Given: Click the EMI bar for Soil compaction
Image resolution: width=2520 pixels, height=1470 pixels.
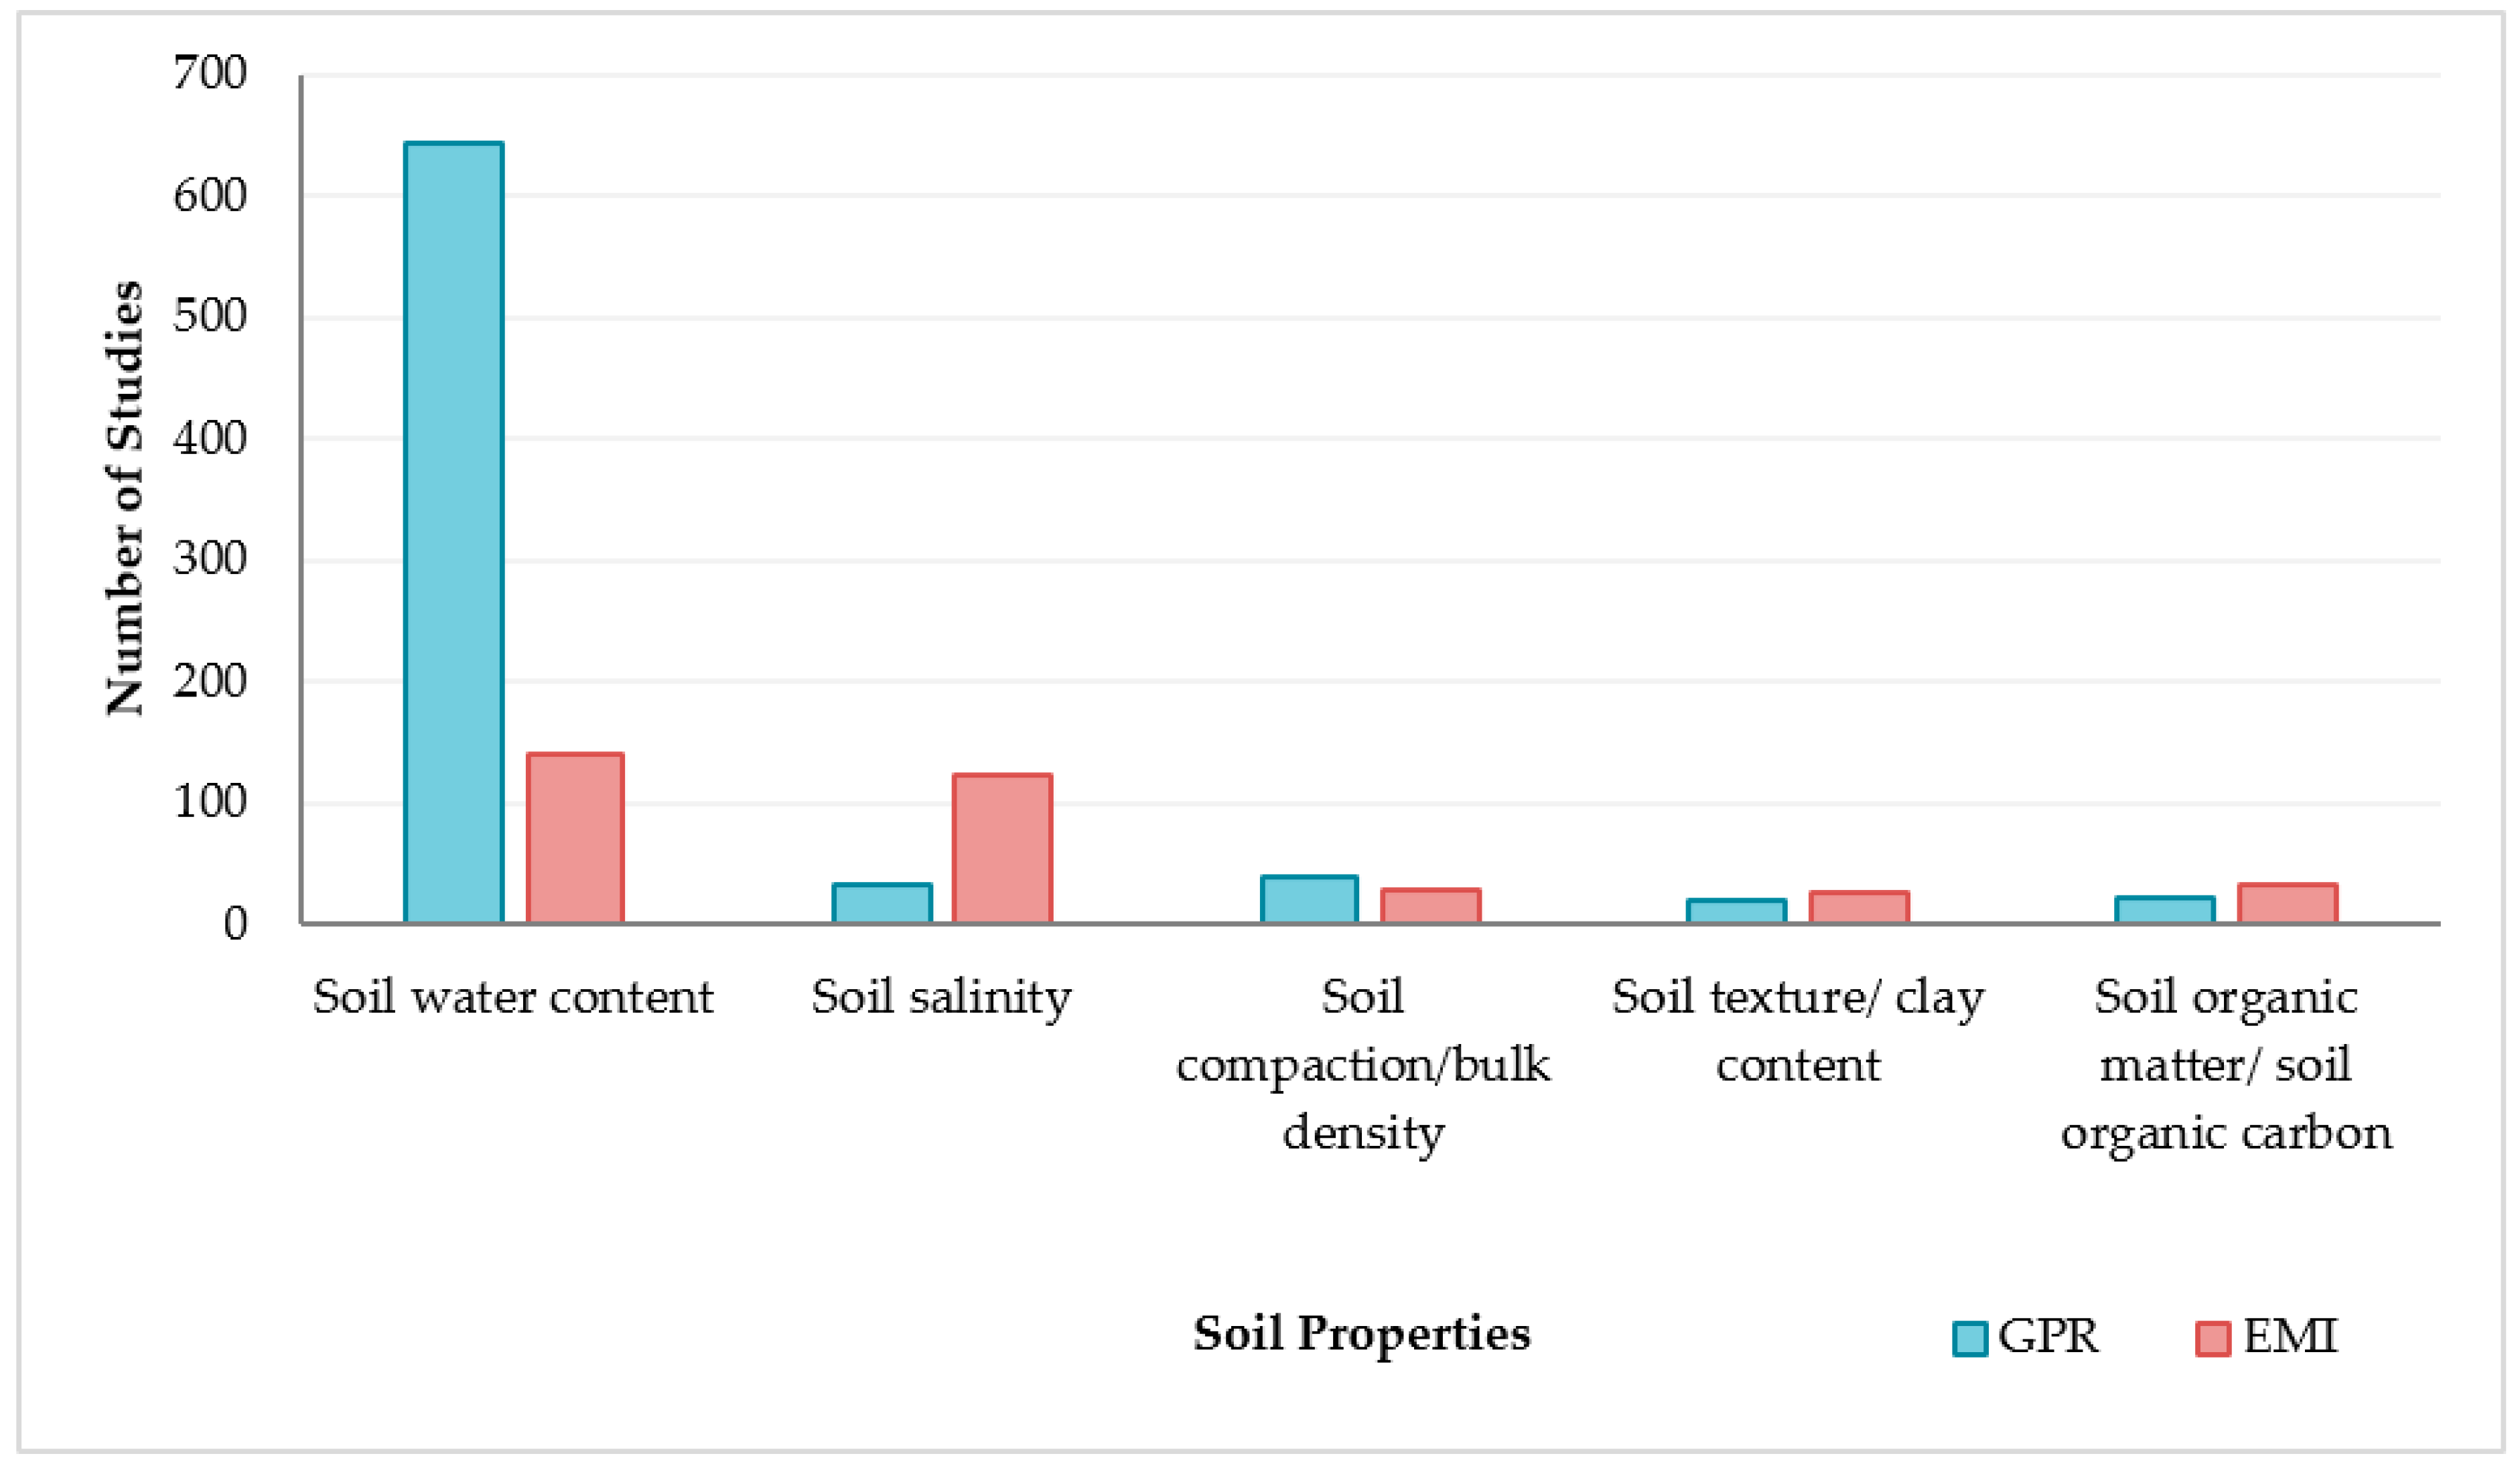Looking at the screenshot, I should [1430, 905].
